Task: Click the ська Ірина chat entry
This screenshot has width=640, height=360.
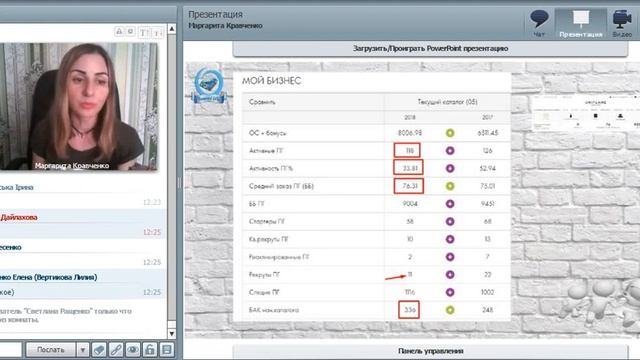Action: click(x=17, y=188)
